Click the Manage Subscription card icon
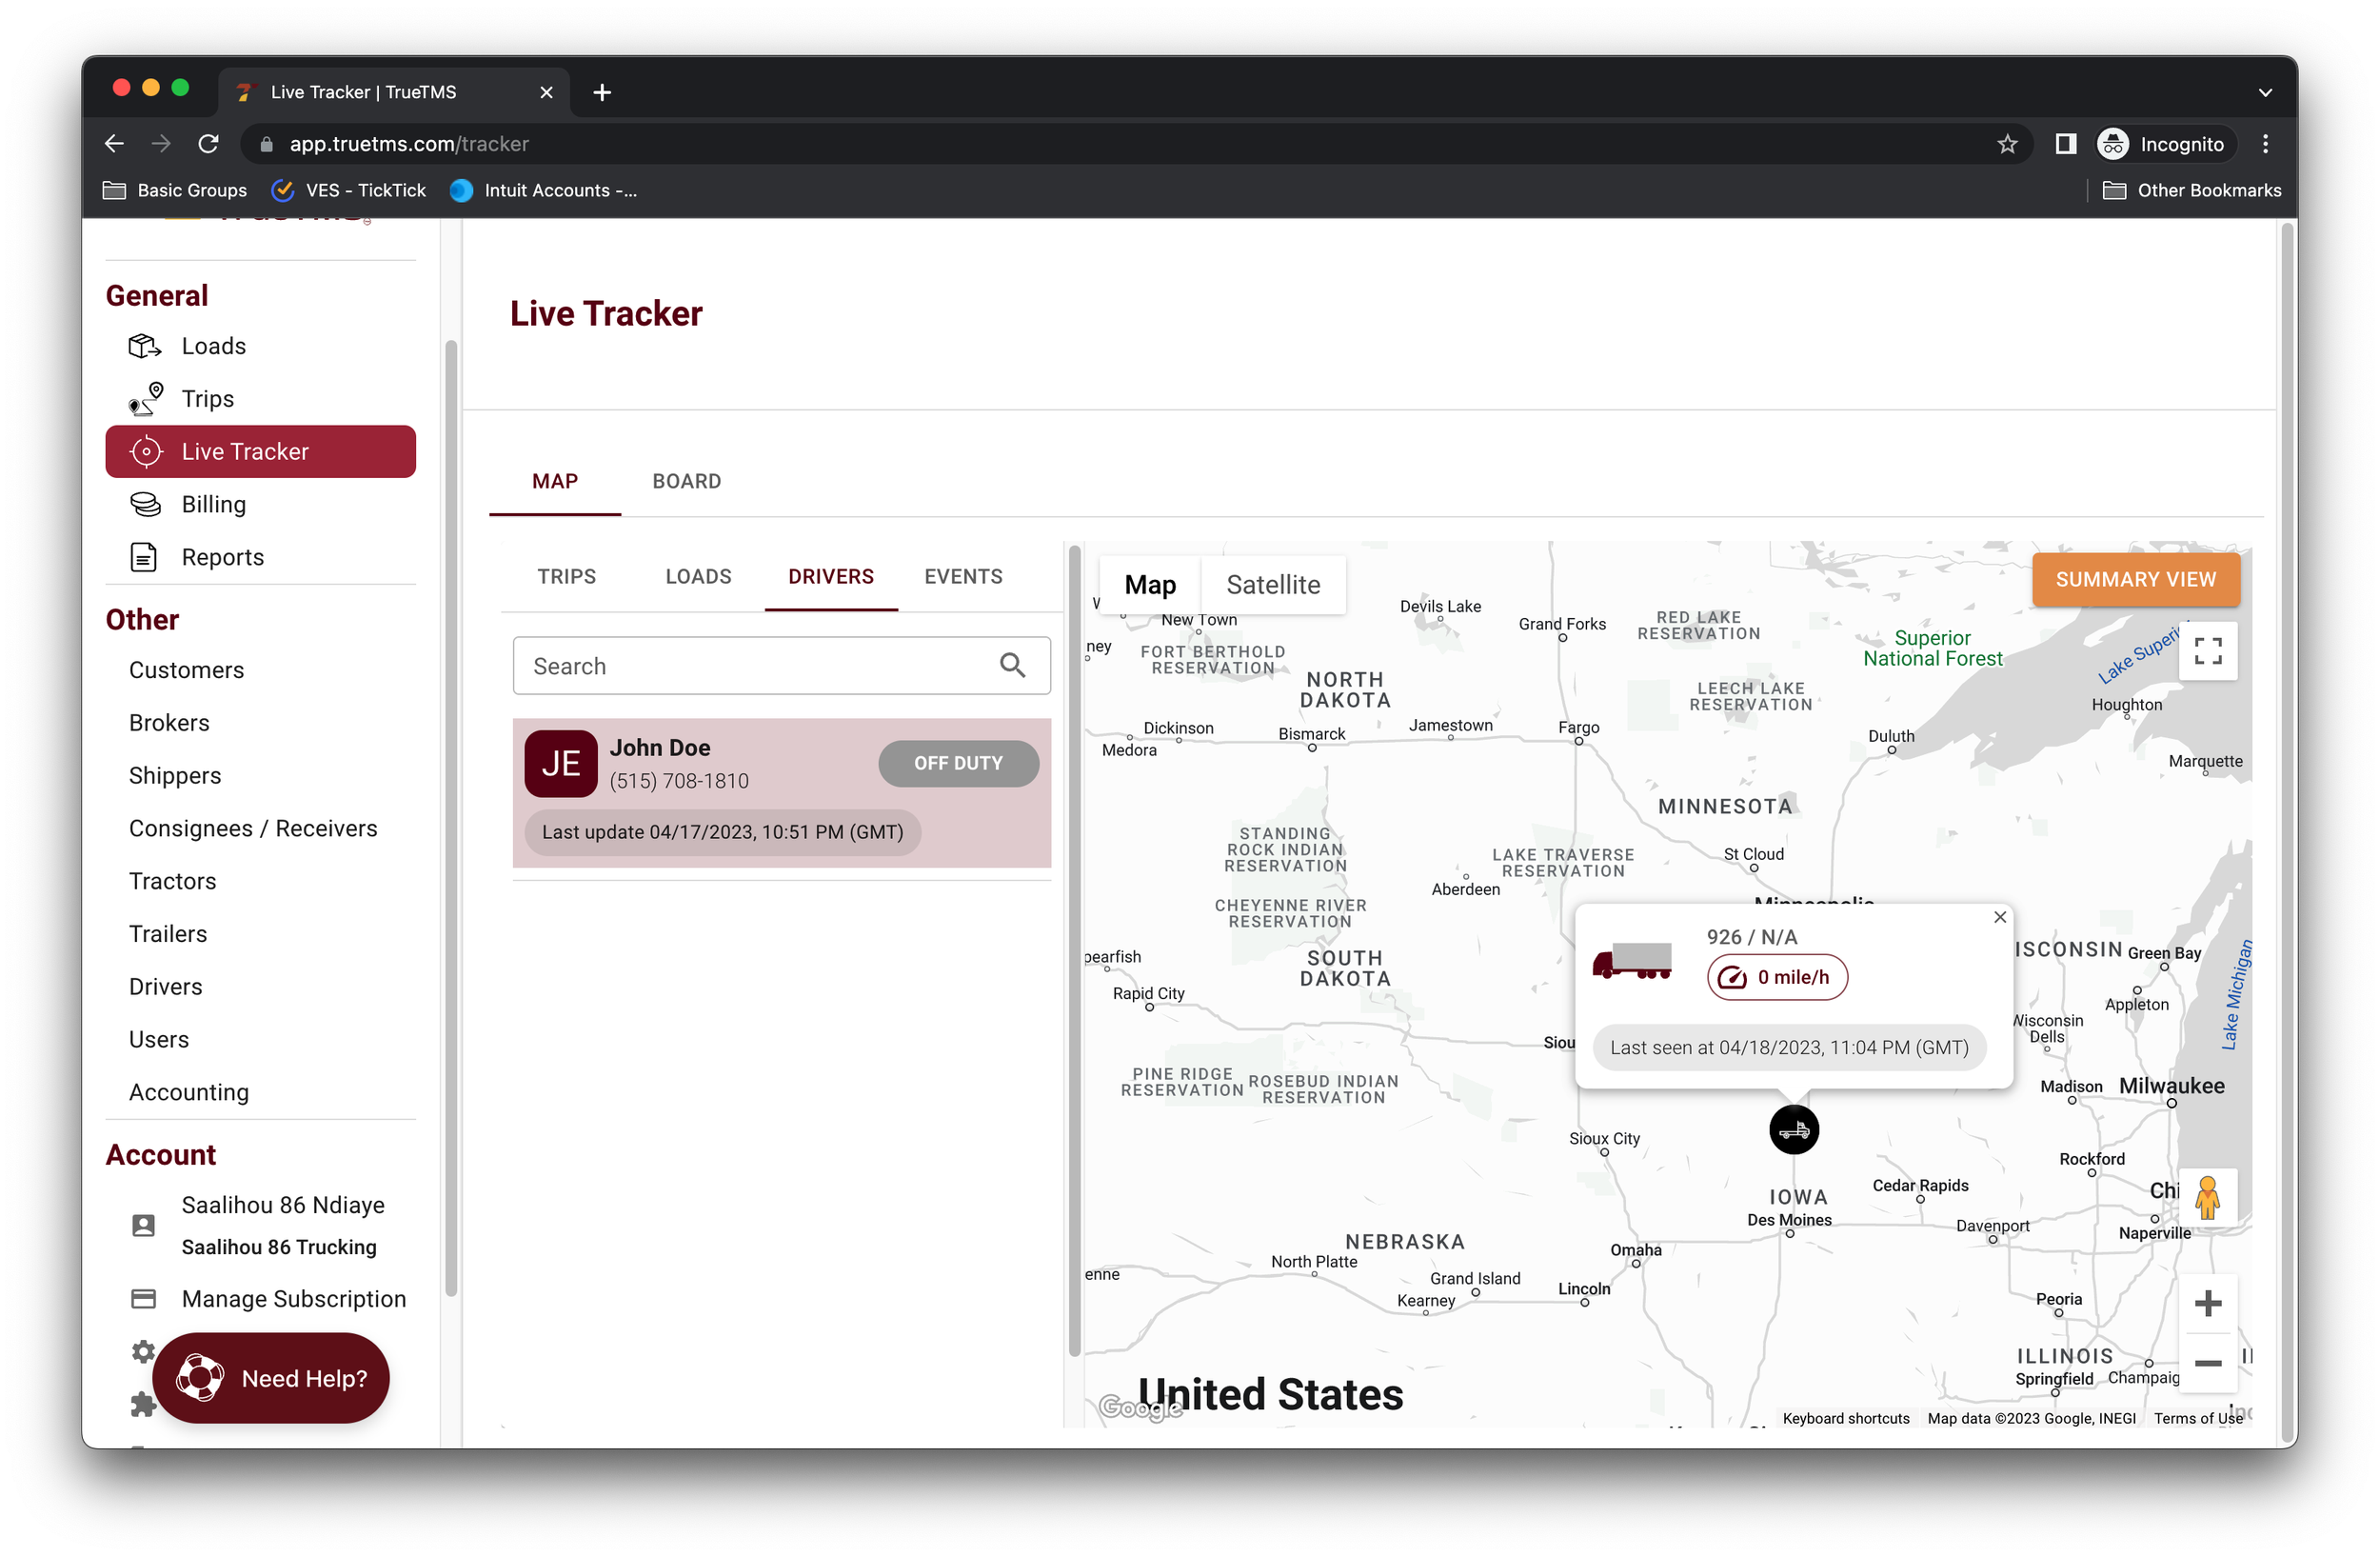 [x=143, y=1299]
